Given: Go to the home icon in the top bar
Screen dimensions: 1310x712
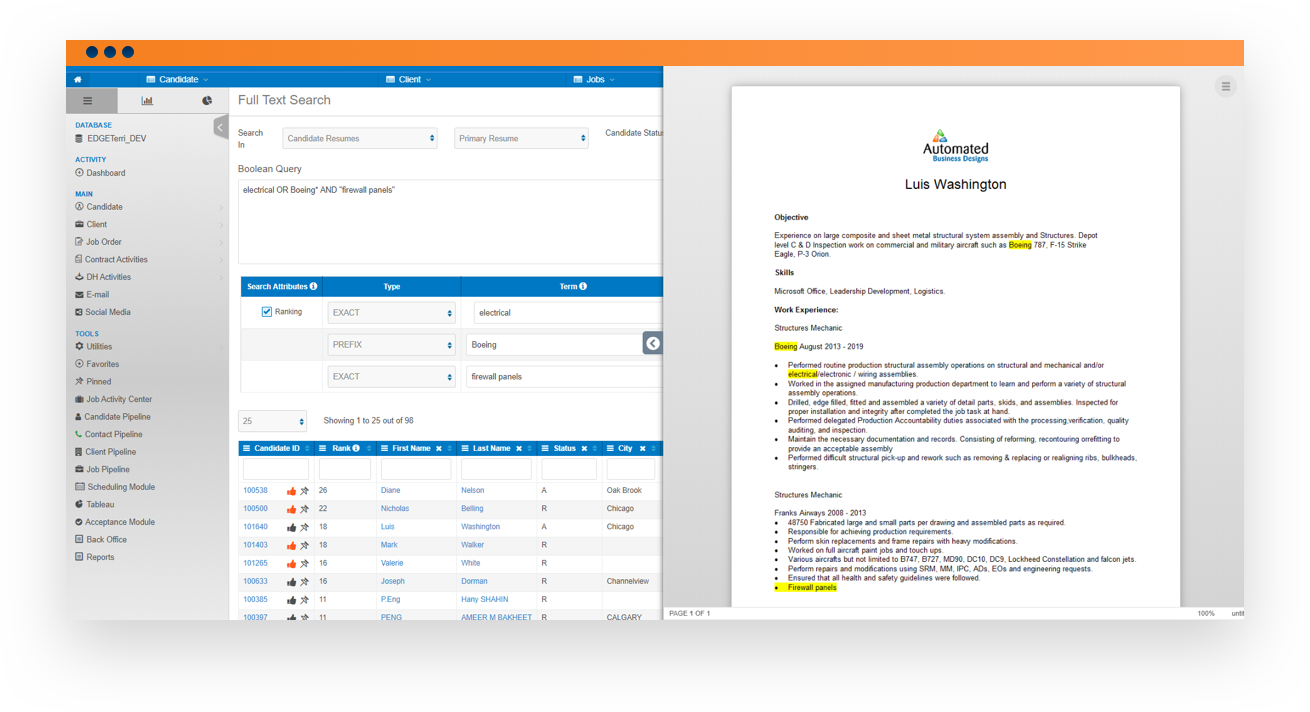Looking at the screenshot, I should point(78,79).
